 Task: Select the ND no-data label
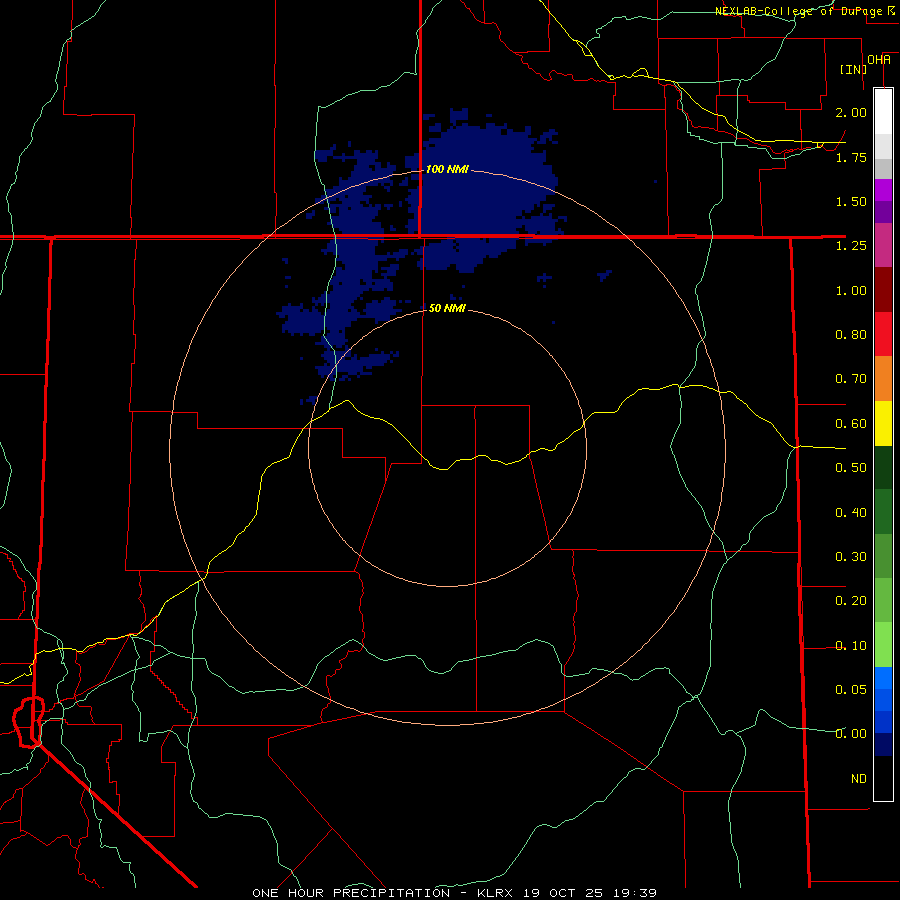pyautogui.click(x=859, y=779)
